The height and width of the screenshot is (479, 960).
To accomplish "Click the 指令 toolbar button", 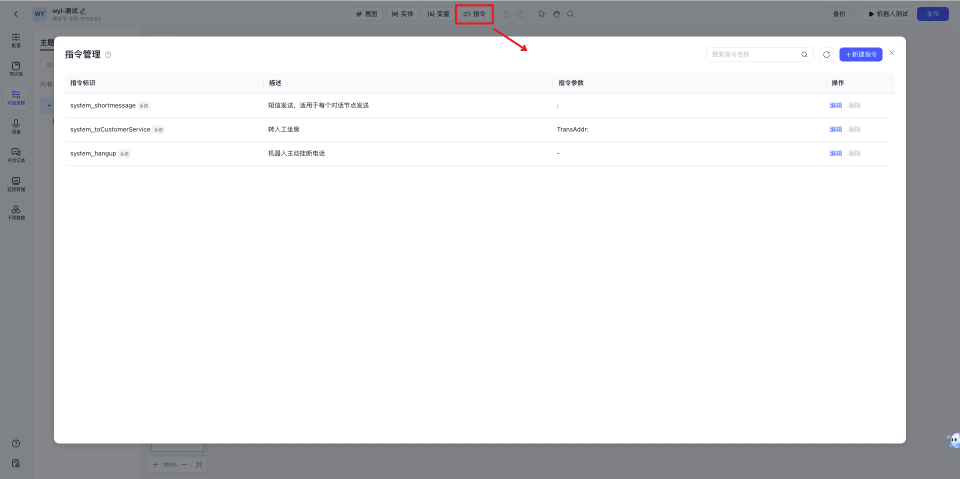I will [x=474, y=14].
